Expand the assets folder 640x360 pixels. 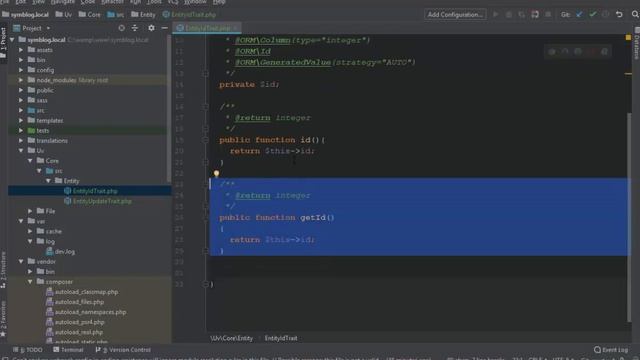point(21,50)
